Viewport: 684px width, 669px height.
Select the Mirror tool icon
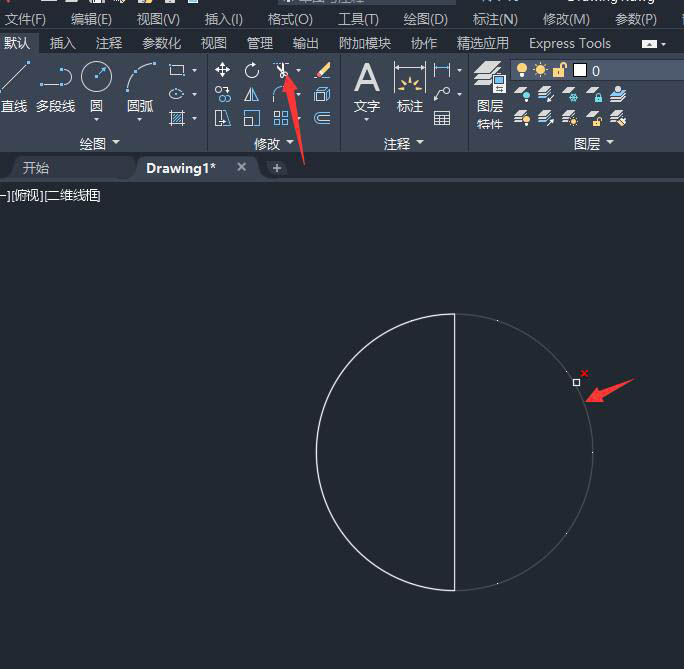tap(252, 94)
